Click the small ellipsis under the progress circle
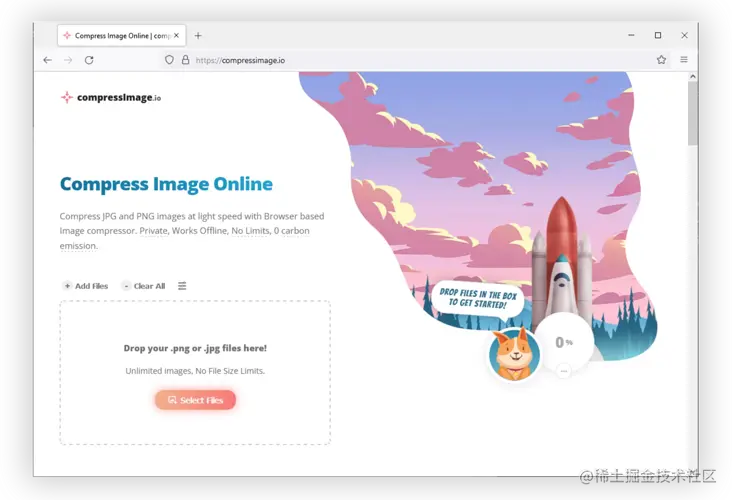Image resolution: width=732 pixels, height=500 pixels. pyautogui.click(x=564, y=371)
